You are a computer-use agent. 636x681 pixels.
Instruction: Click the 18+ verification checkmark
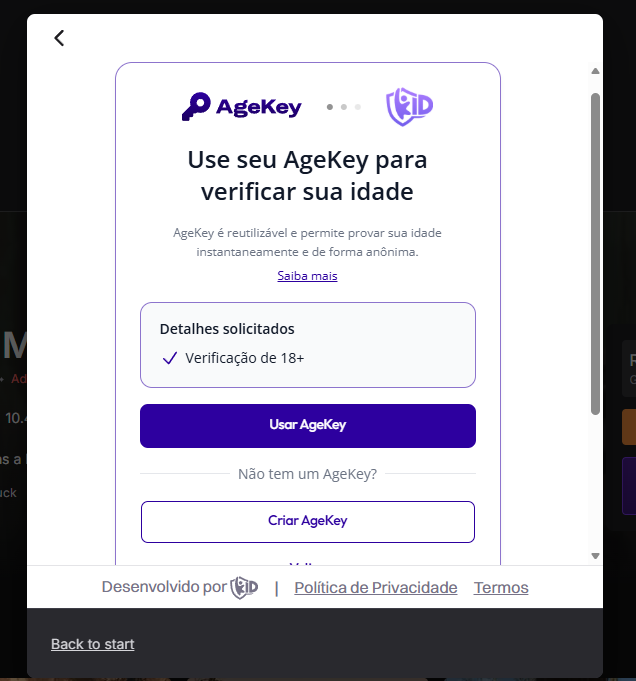(x=169, y=358)
